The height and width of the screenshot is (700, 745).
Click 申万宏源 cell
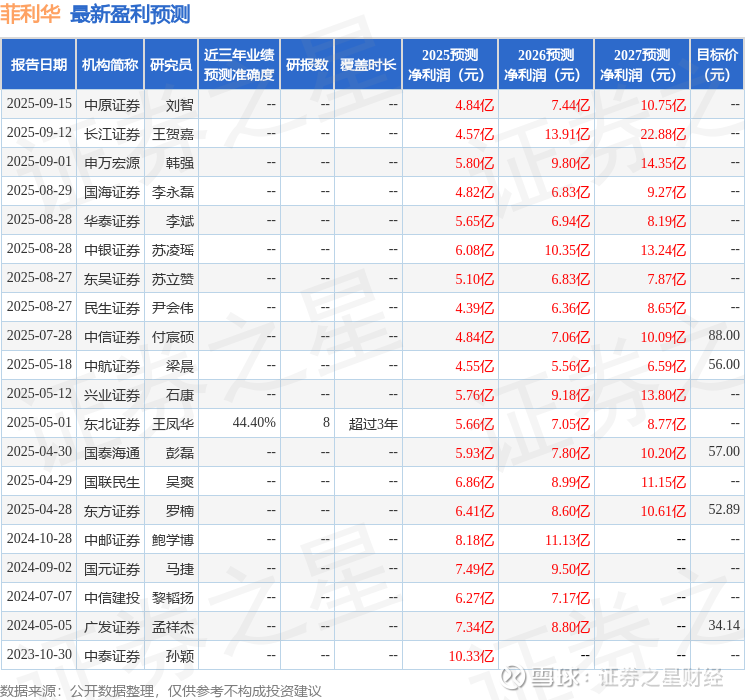(x=112, y=163)
